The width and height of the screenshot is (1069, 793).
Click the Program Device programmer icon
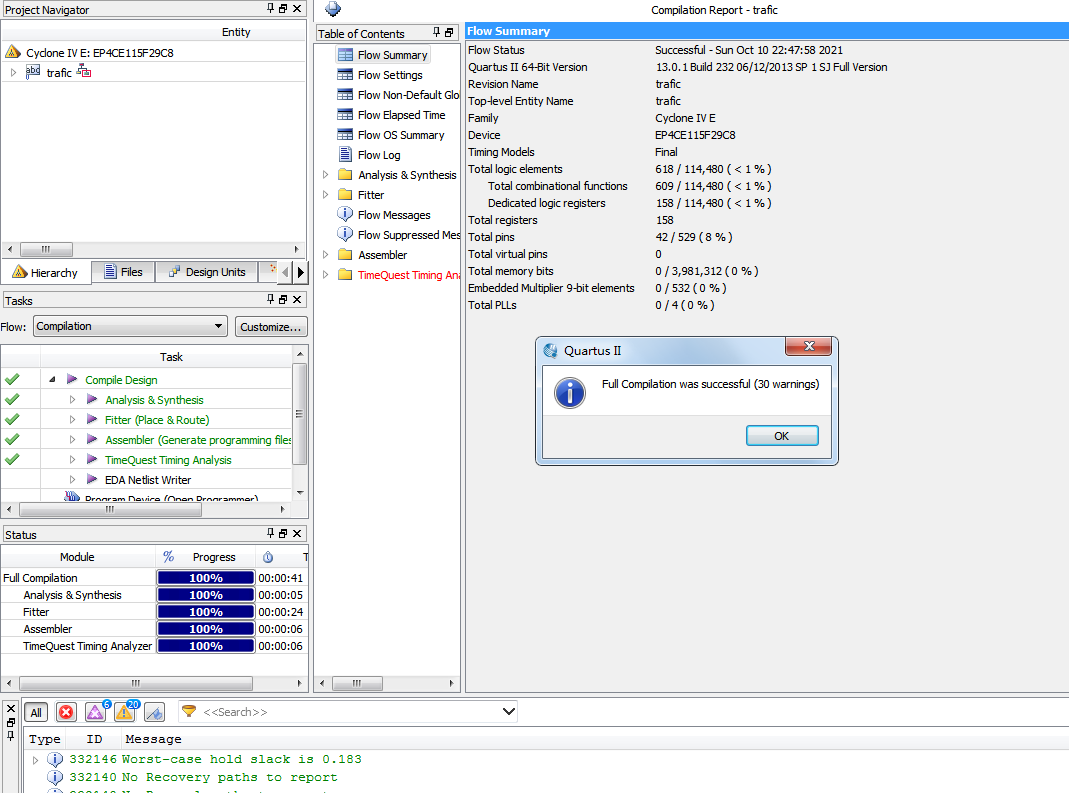point(72,497)
